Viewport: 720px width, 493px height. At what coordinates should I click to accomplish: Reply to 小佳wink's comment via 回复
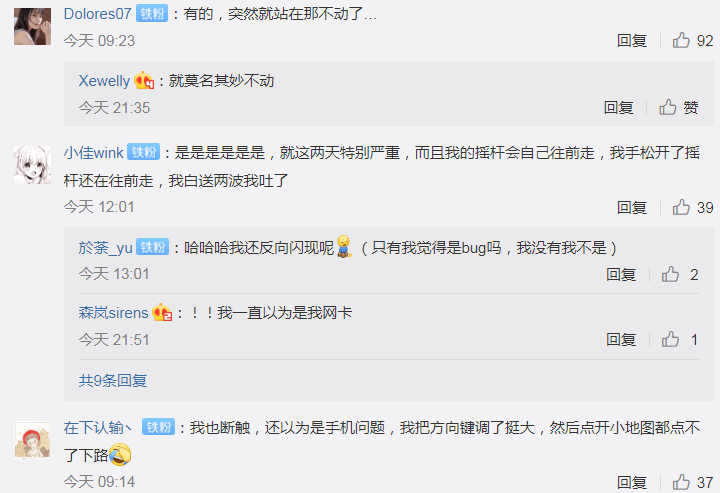(631, 207)
